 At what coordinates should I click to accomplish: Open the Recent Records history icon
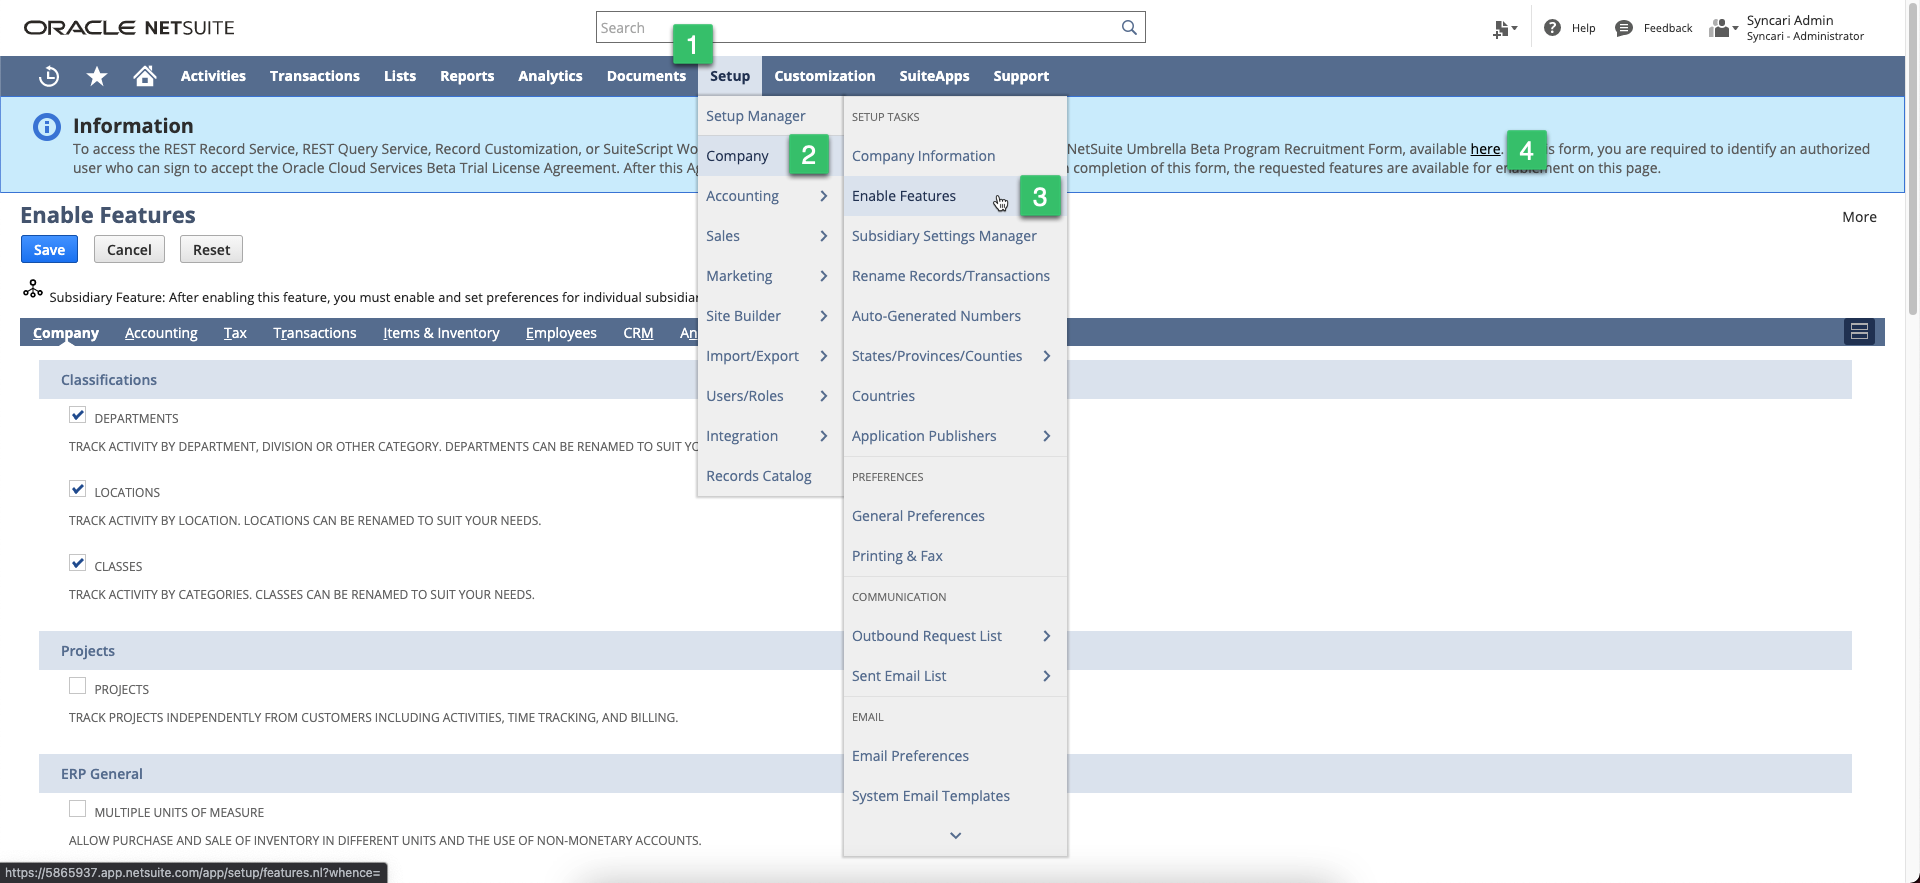coord(49,76)
